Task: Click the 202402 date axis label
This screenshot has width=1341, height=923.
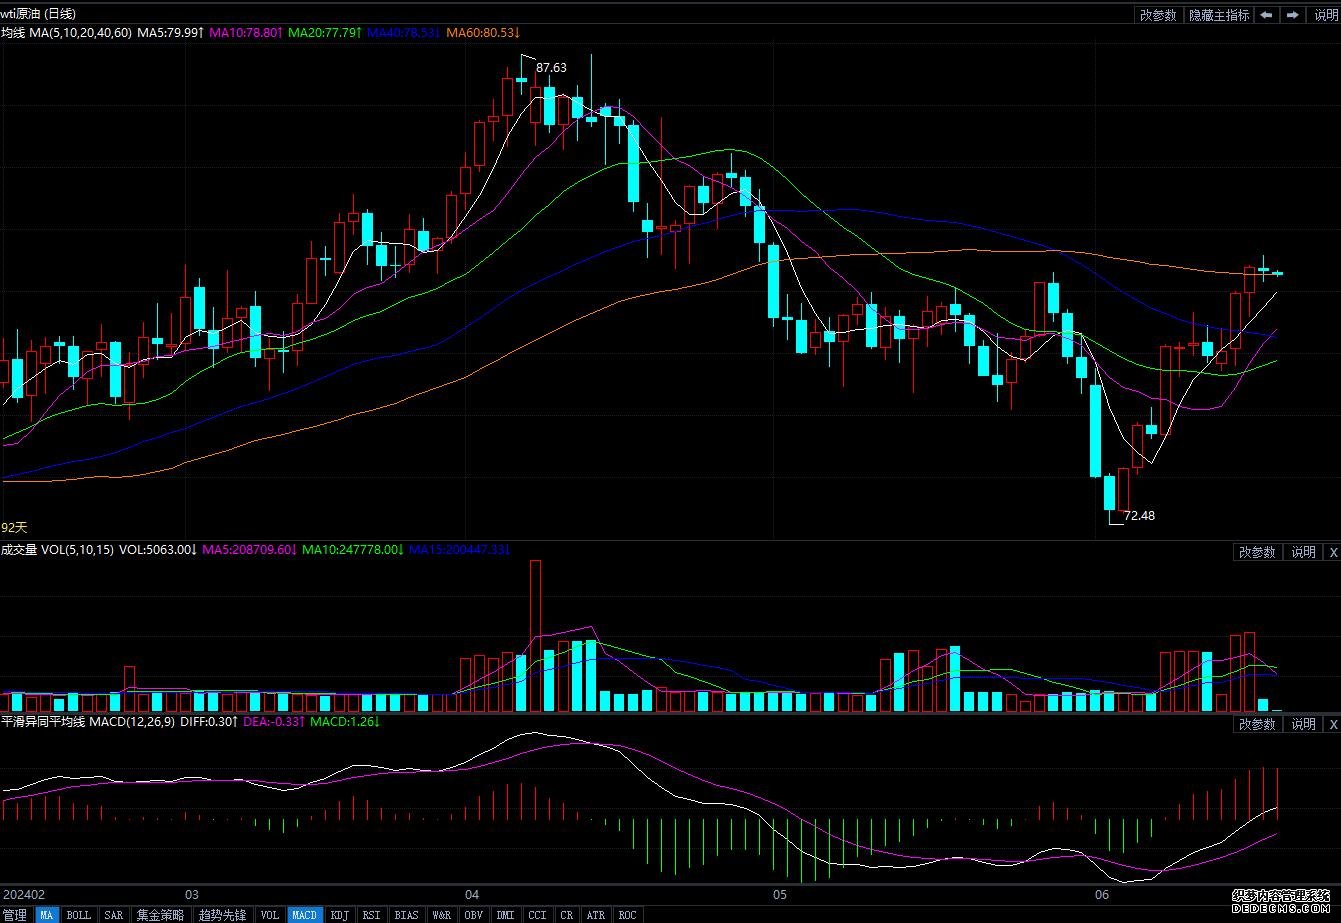Action: (24, 894)
